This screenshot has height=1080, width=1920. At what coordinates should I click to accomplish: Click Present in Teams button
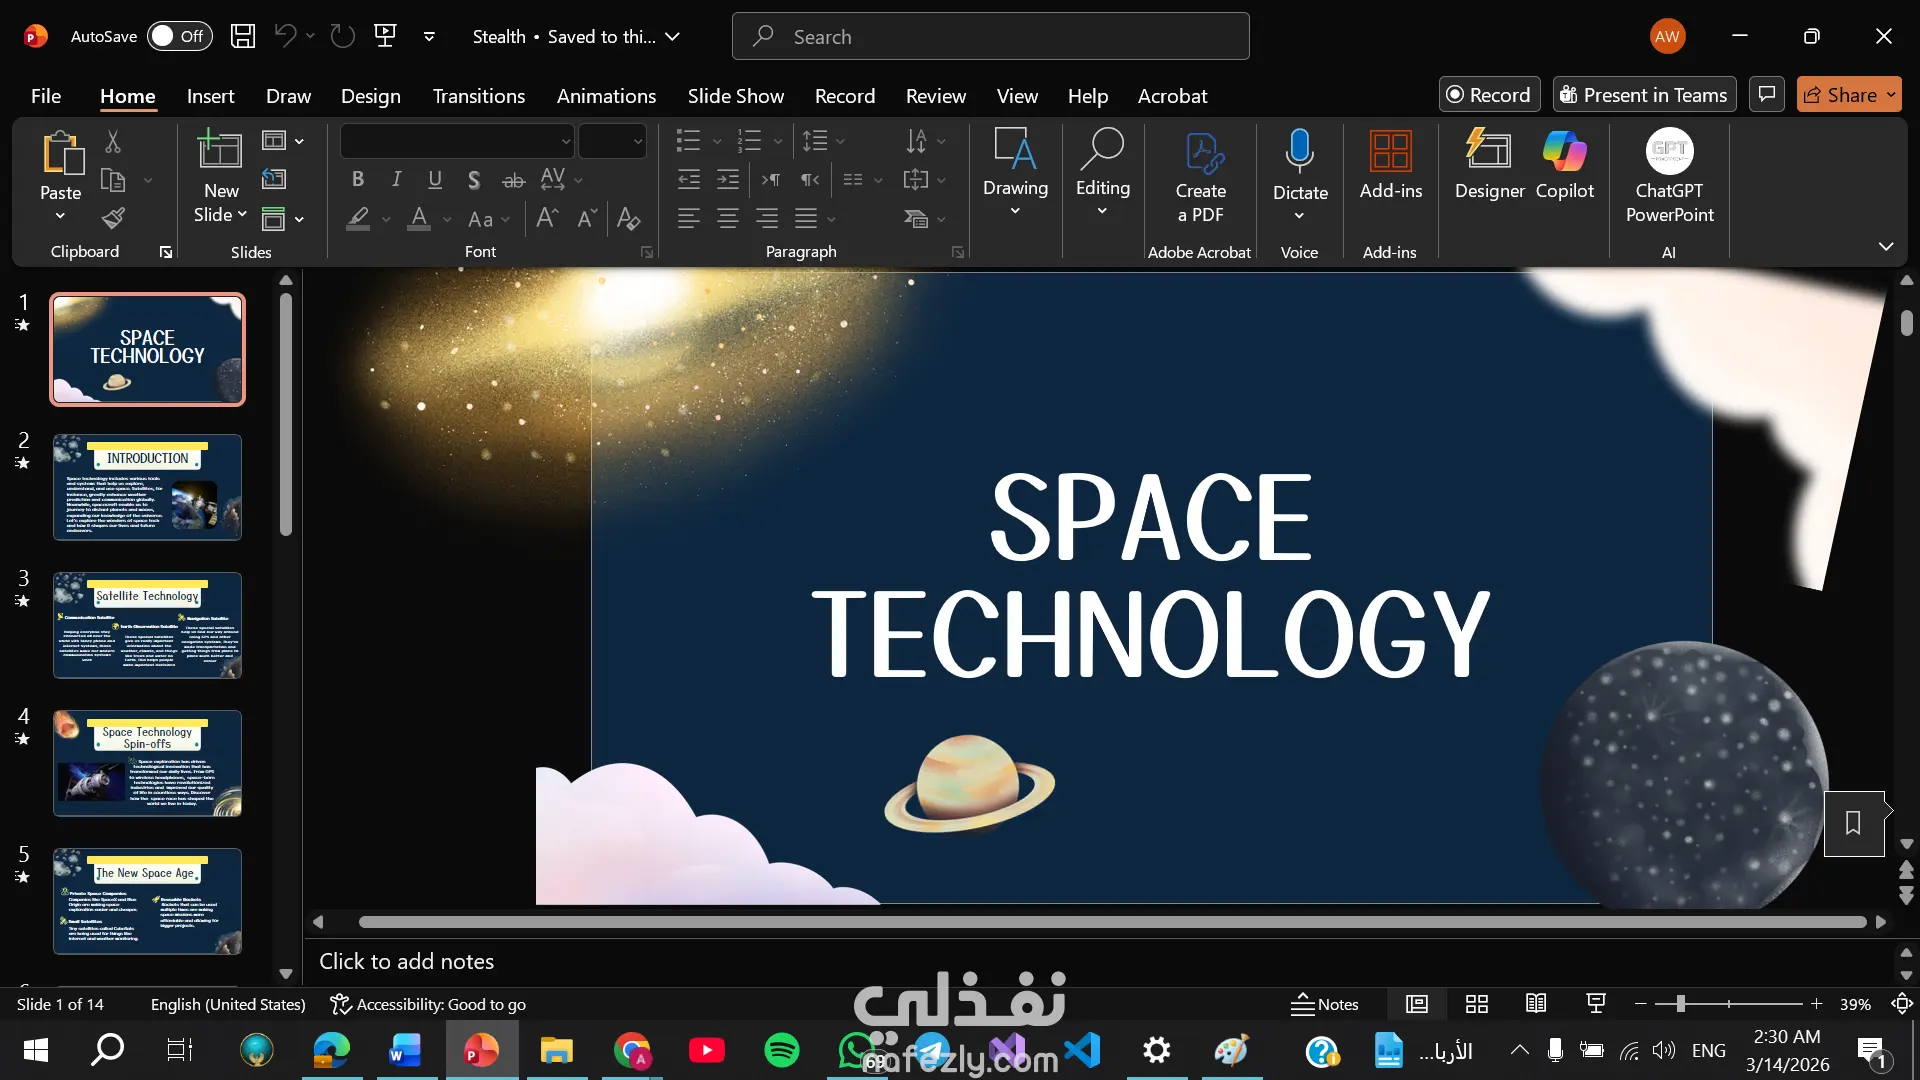click(x=1644, y=94)
